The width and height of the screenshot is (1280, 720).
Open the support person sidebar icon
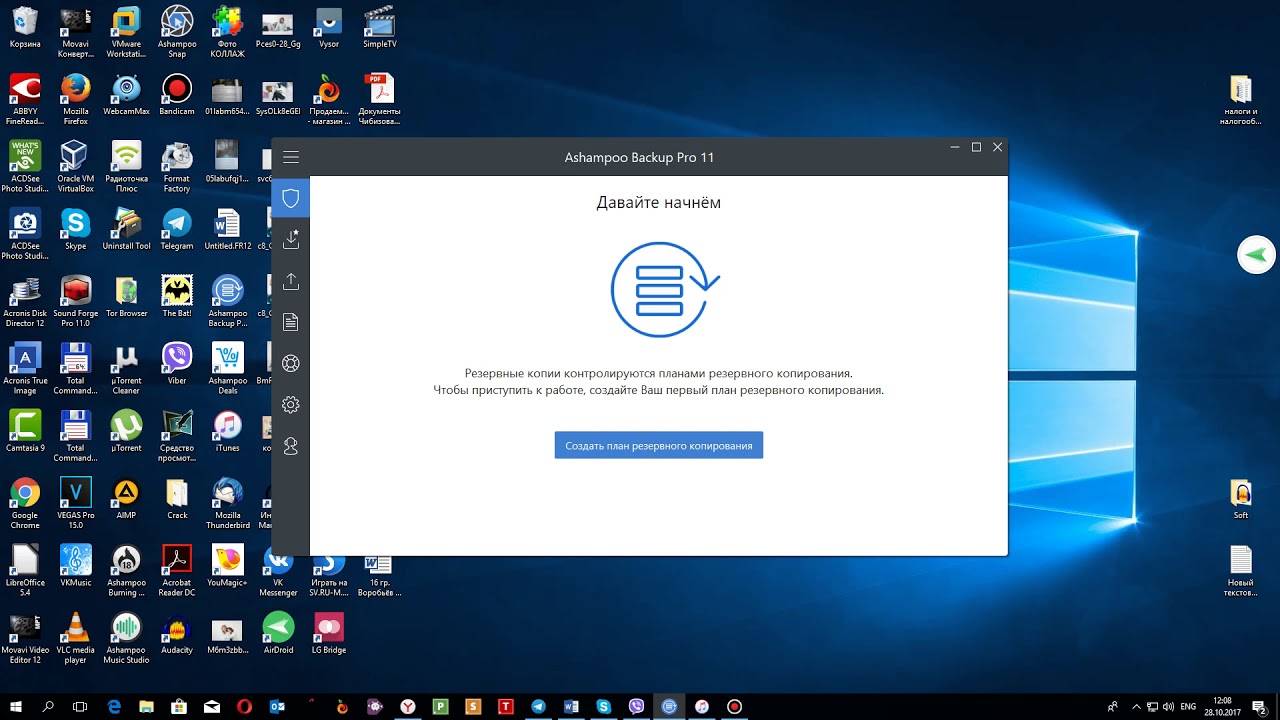point(291,447)
